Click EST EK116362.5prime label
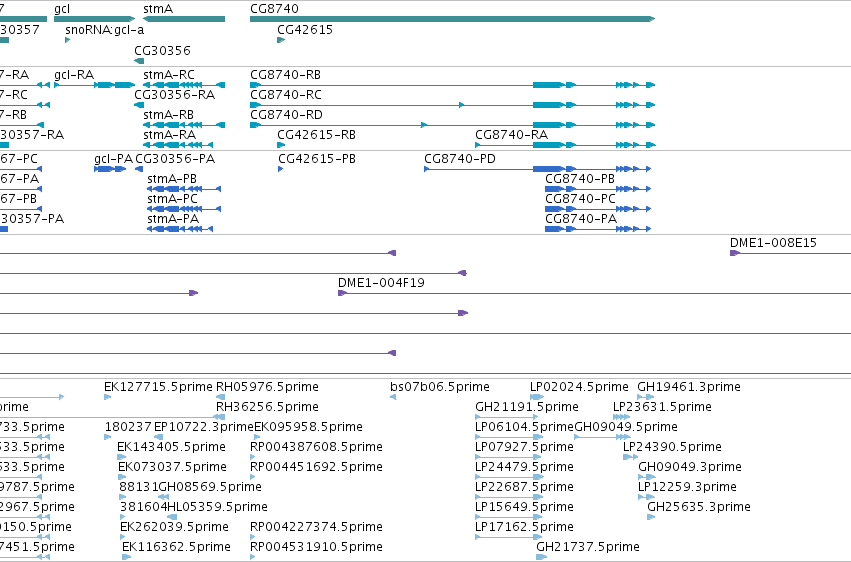The width and height of the screenshot is (851, 562). [x=176, y=547]
